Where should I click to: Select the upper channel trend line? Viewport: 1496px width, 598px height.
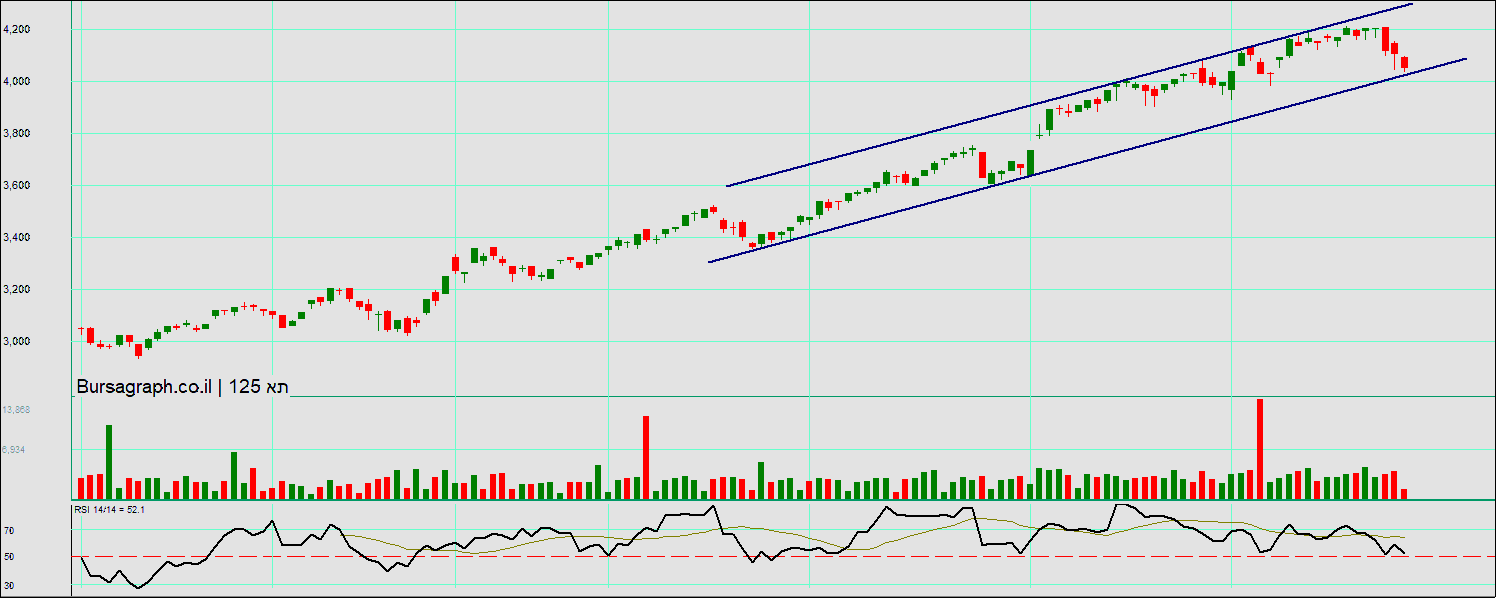click(1069, 95)
